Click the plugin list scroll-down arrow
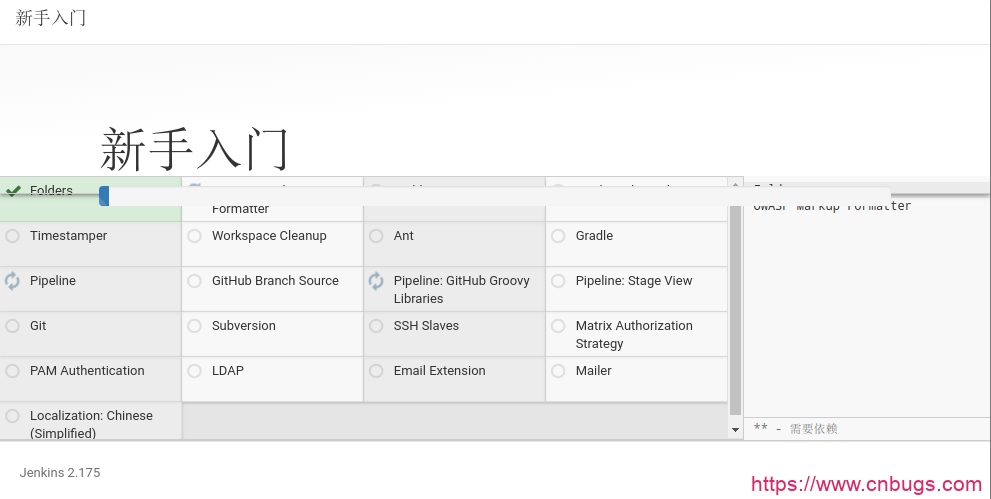The width and height of the screenshot is (991, 499). point(736,430)
